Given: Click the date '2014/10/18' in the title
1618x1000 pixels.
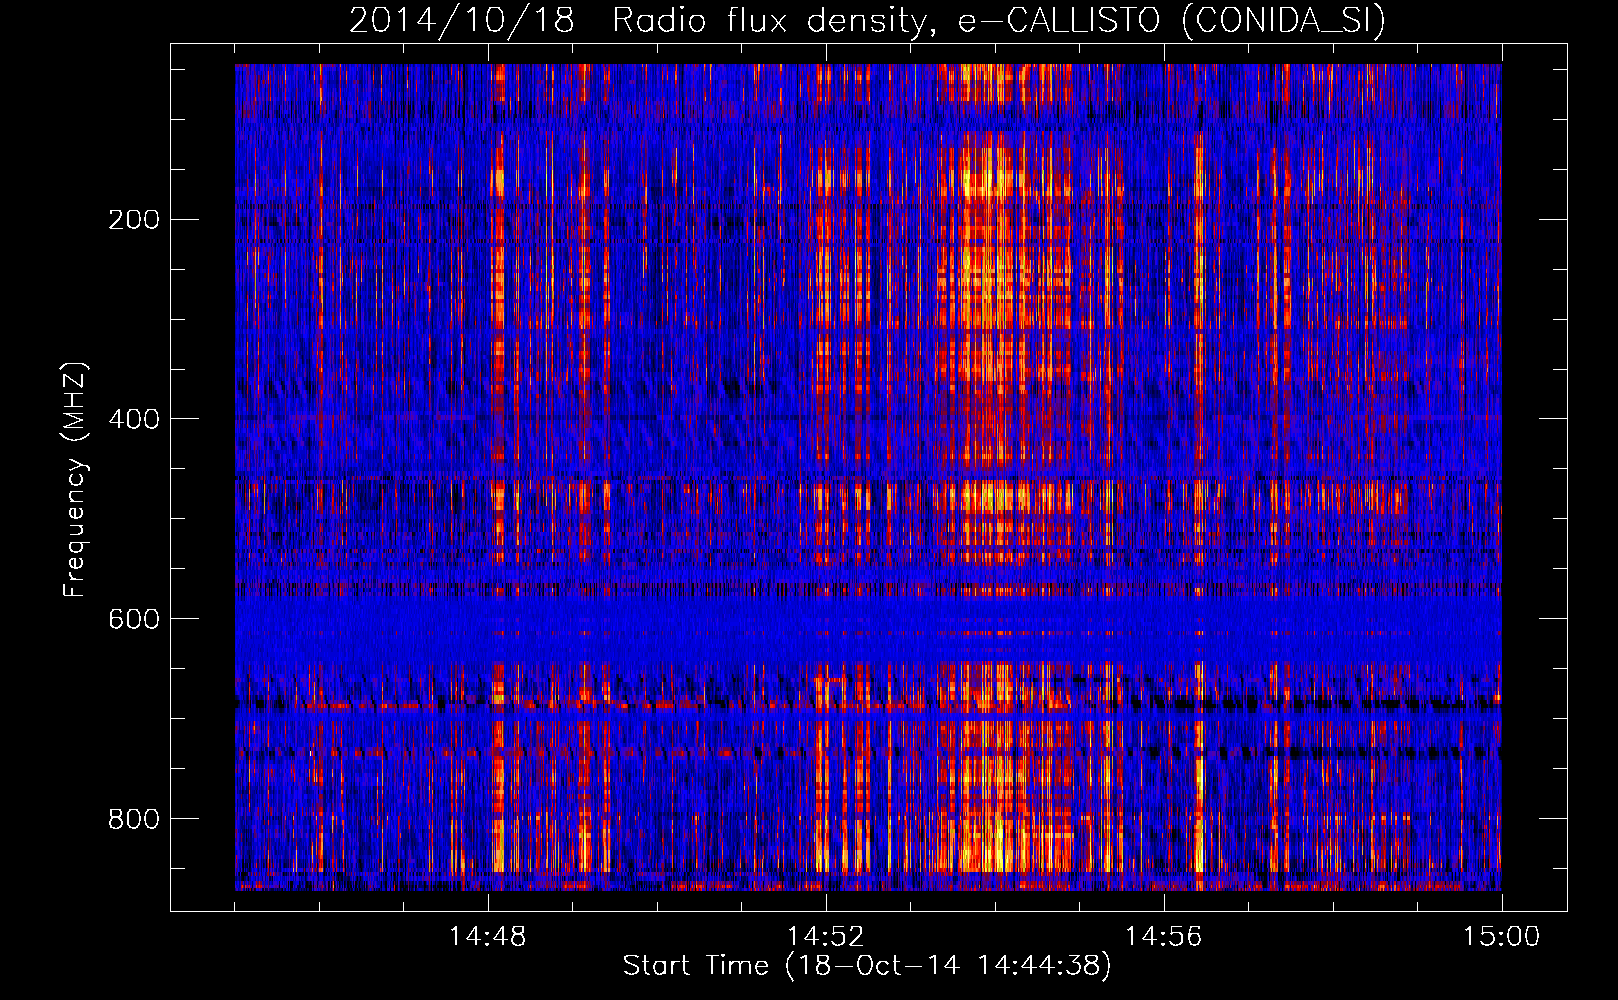Looking at the screenshot, I should (462, 20).
